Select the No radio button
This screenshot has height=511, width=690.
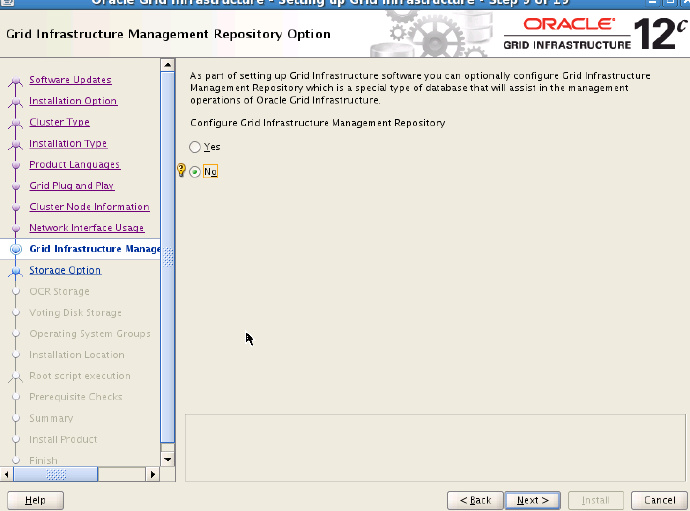click(195, 172)
